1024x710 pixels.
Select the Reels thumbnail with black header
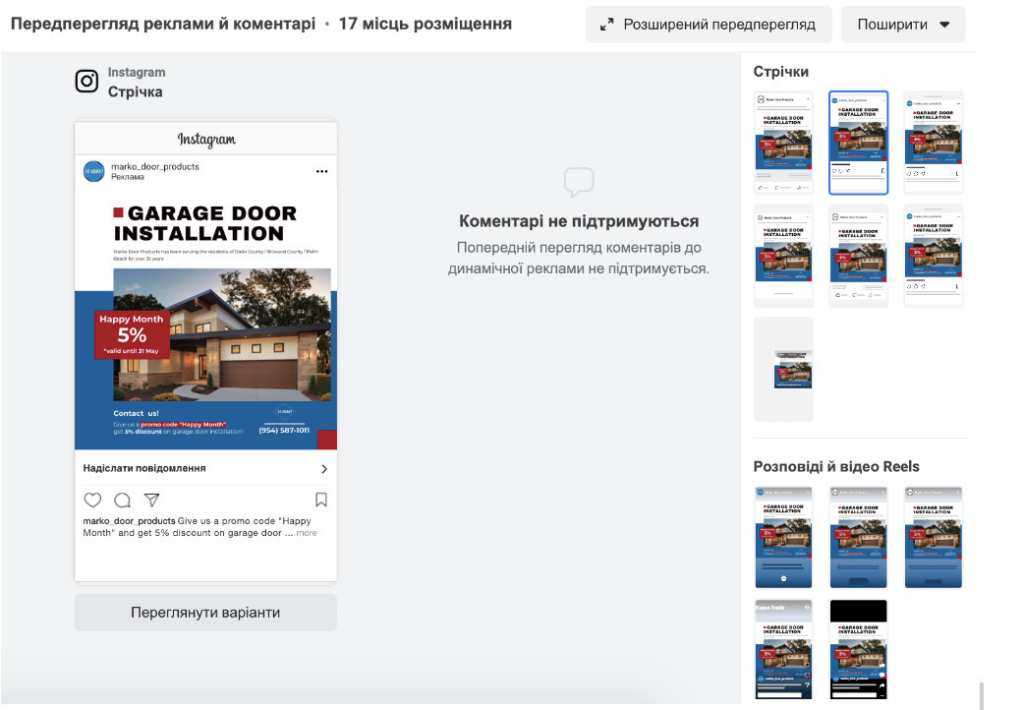[x=858, y=648]
